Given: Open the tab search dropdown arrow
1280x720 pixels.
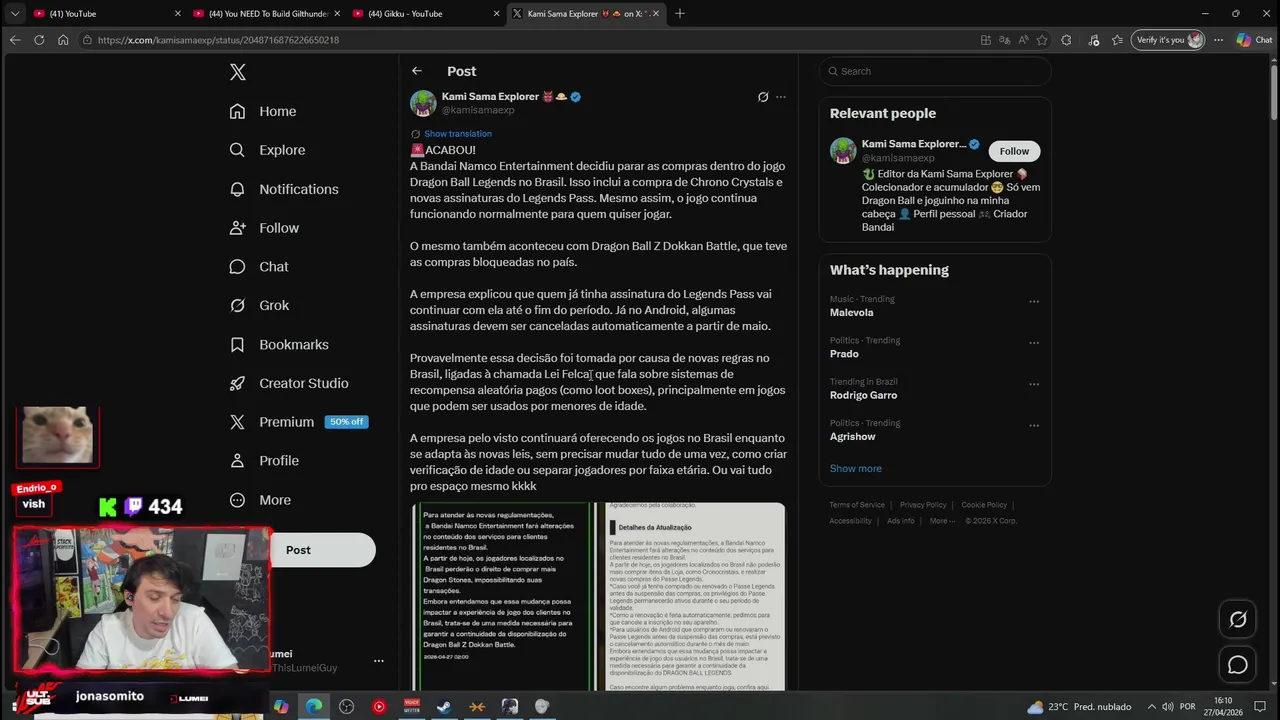Looking at the screenshot, I should click(14, 13).
